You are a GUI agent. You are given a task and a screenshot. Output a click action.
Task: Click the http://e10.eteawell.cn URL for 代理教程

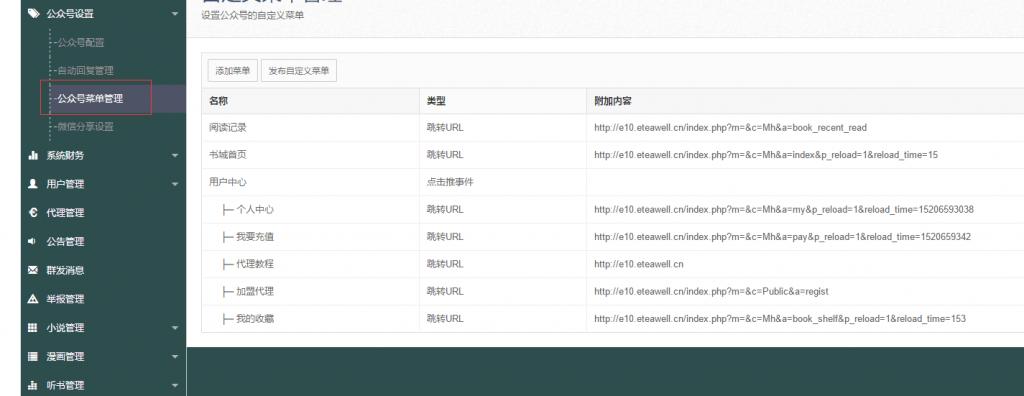pos(639,264)
